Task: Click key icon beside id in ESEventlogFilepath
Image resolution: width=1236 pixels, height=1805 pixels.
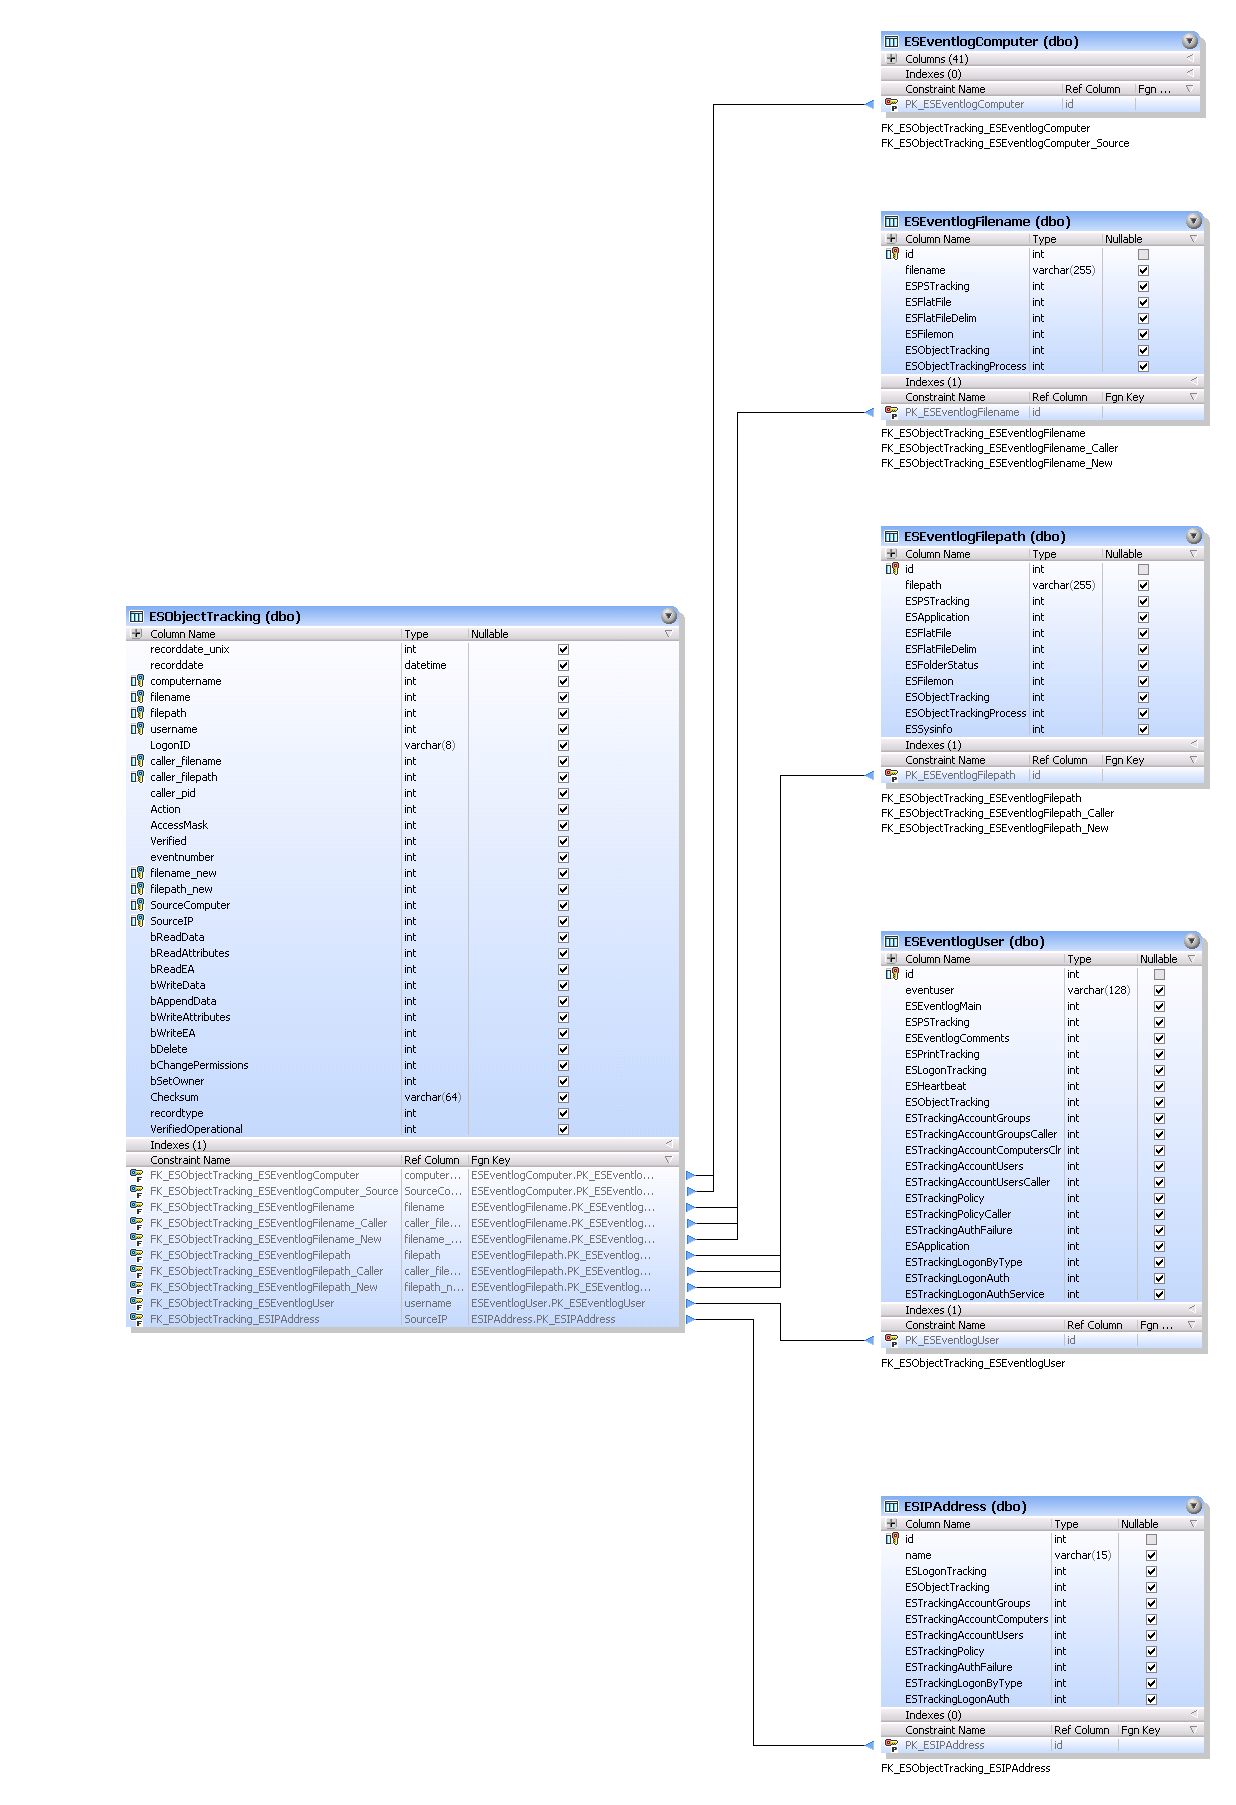Action: click(x=892, y=569)
